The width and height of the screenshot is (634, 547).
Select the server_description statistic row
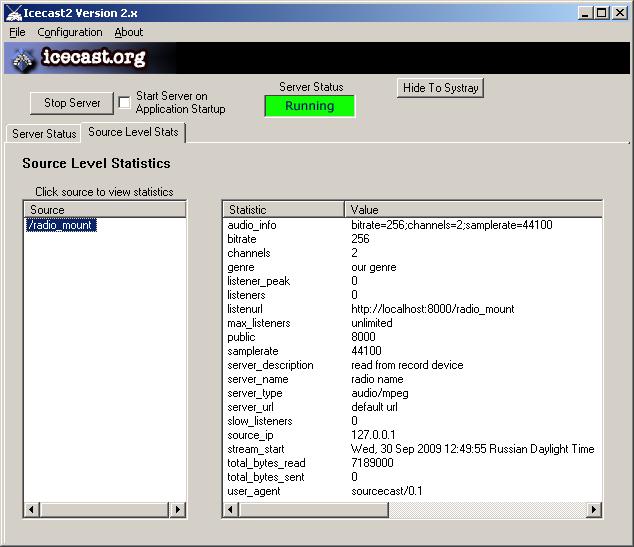[412, 365]
